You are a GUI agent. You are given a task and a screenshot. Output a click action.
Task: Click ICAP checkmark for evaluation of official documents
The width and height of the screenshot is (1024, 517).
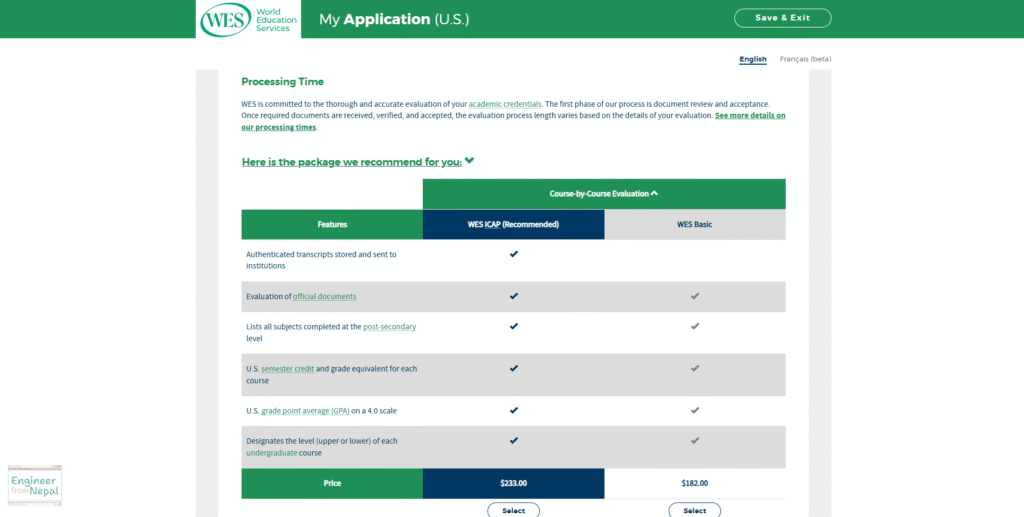click(x=514, y=296)
